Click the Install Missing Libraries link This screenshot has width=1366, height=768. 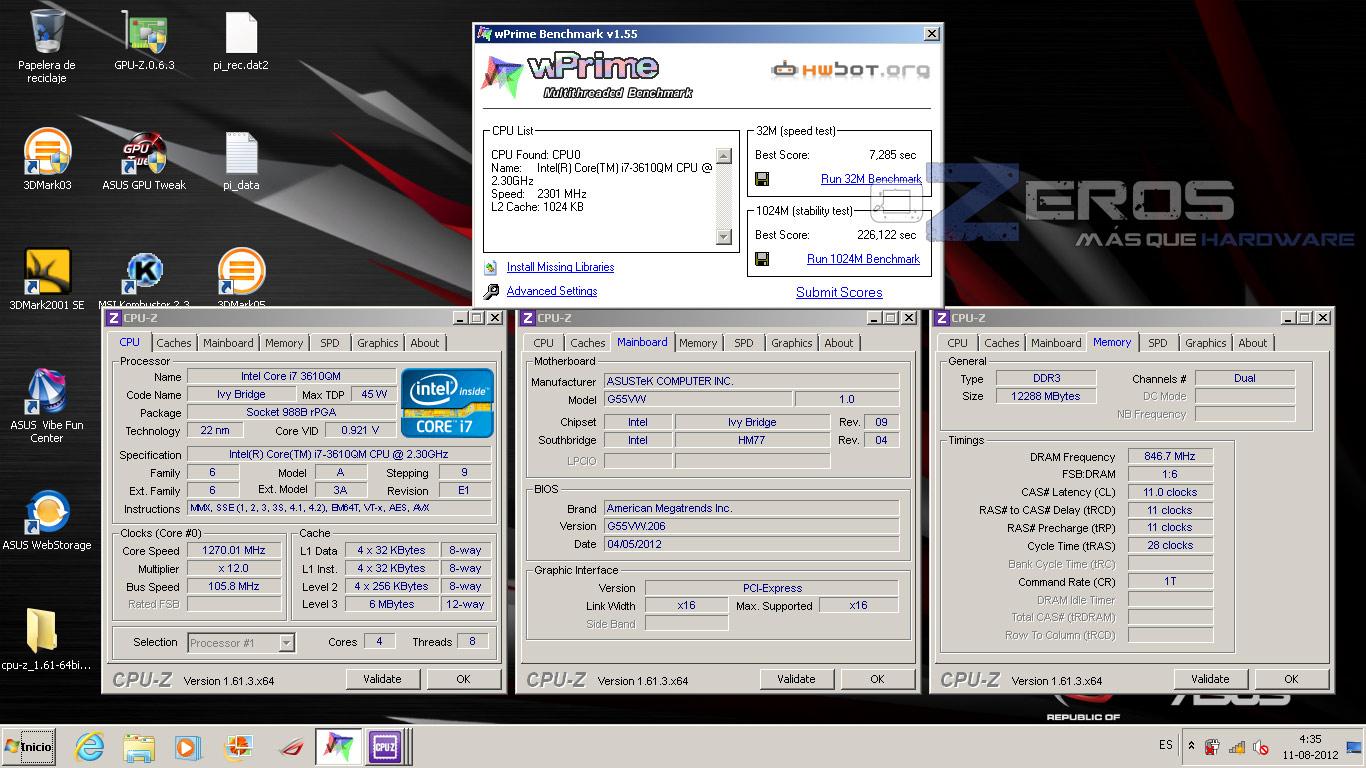[560, 267]
